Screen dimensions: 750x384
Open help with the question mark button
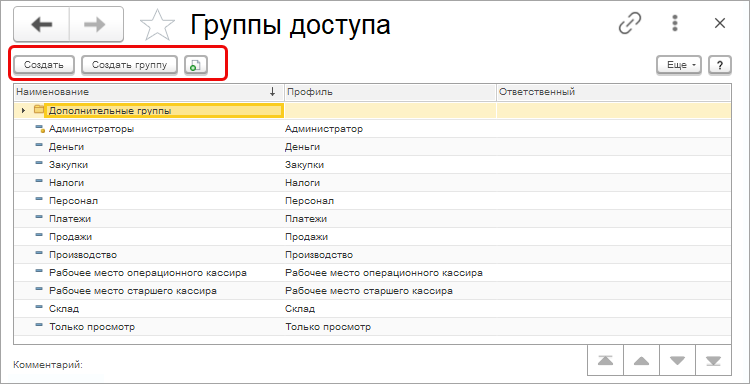720,65
